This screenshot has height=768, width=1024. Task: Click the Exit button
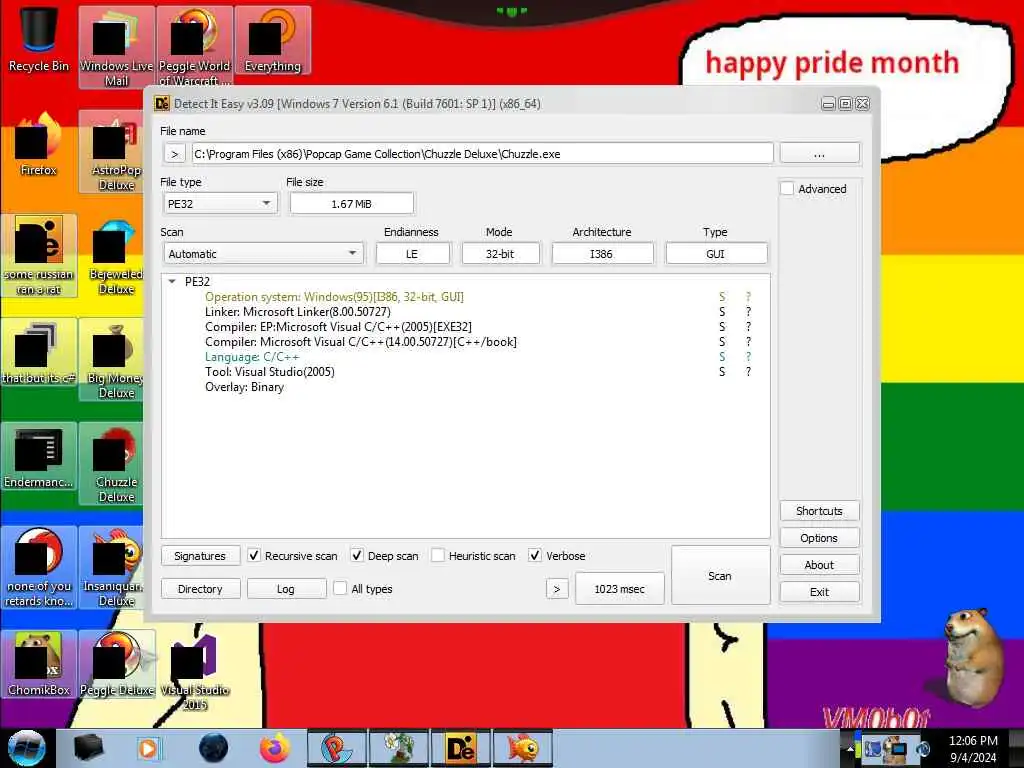820,592
